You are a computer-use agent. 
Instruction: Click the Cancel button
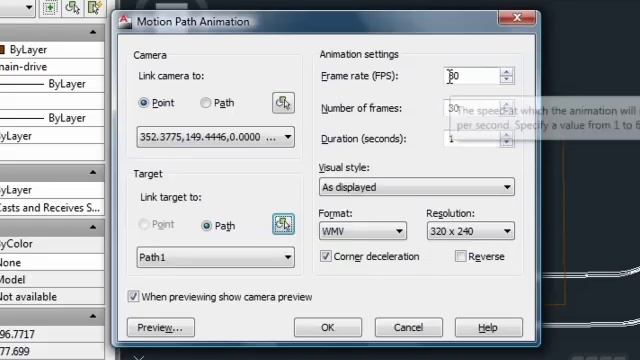(x=409, y=327)
